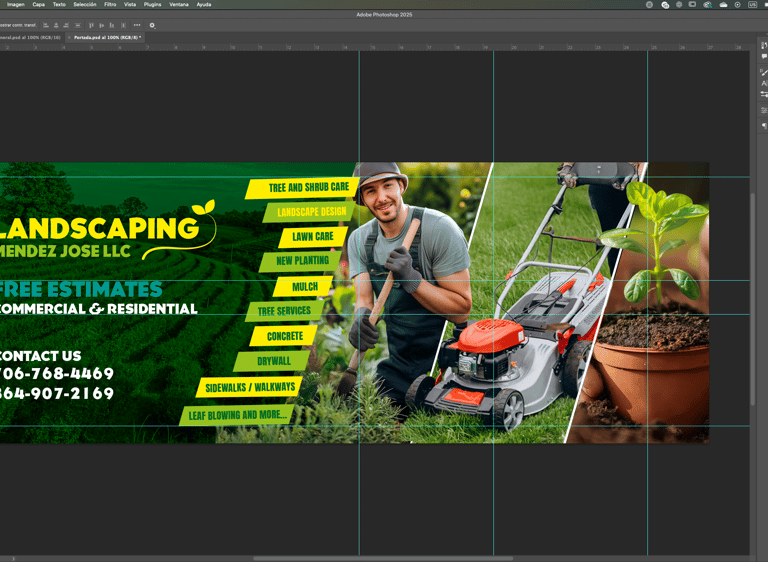Open the Imagen menu
Screen dimensions: 768x562
15,4
